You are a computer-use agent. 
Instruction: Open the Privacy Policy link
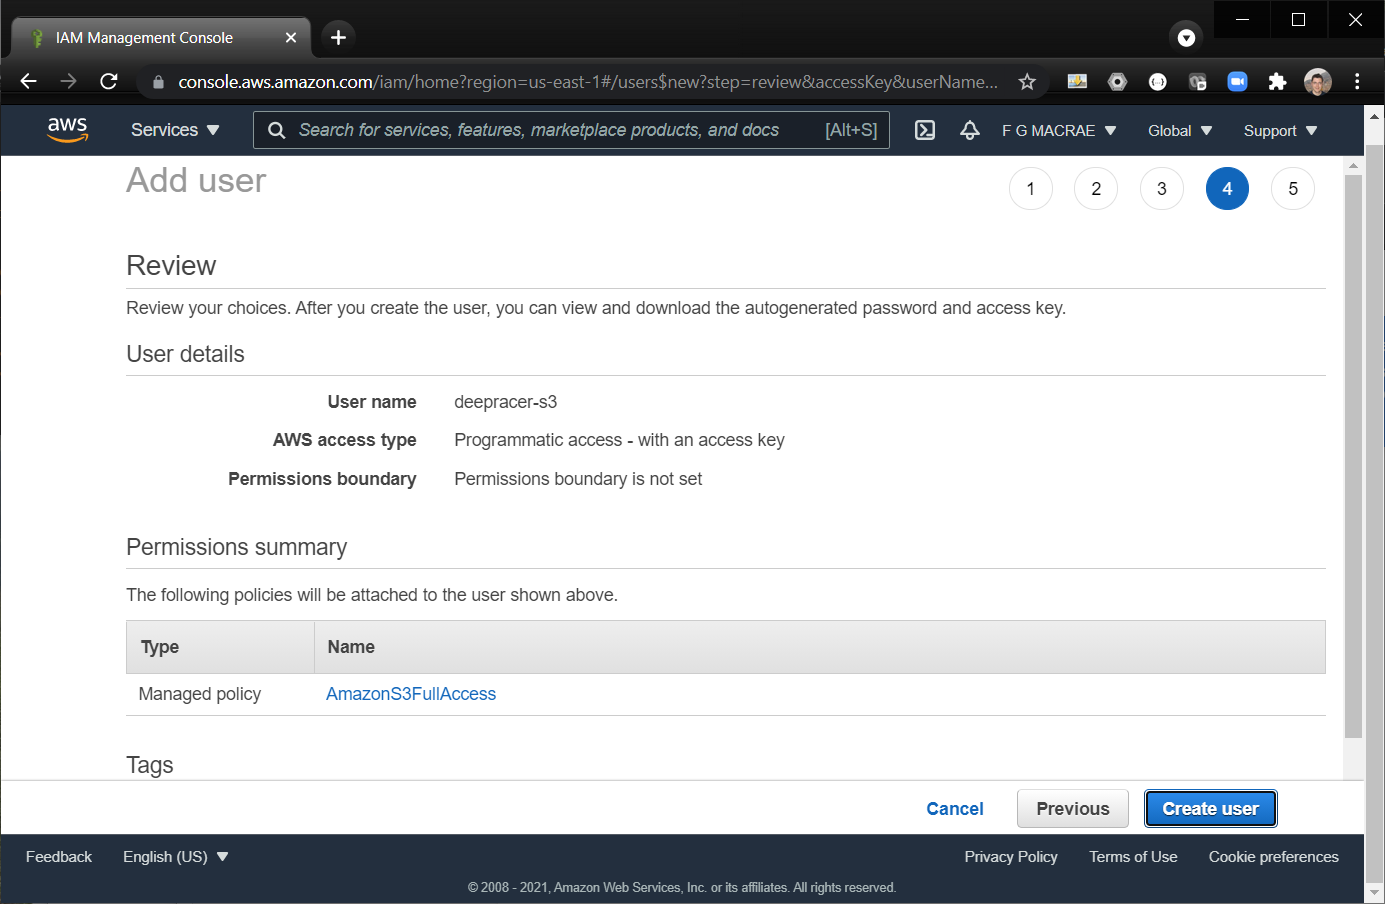1010,856
